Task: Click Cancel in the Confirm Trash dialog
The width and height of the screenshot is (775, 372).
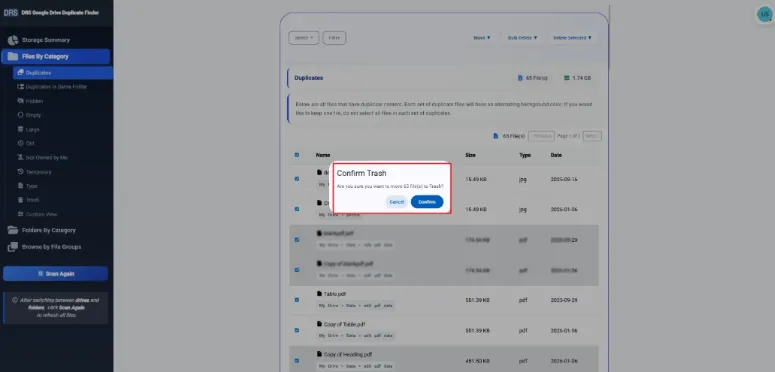Action: [x=396, y=202]
